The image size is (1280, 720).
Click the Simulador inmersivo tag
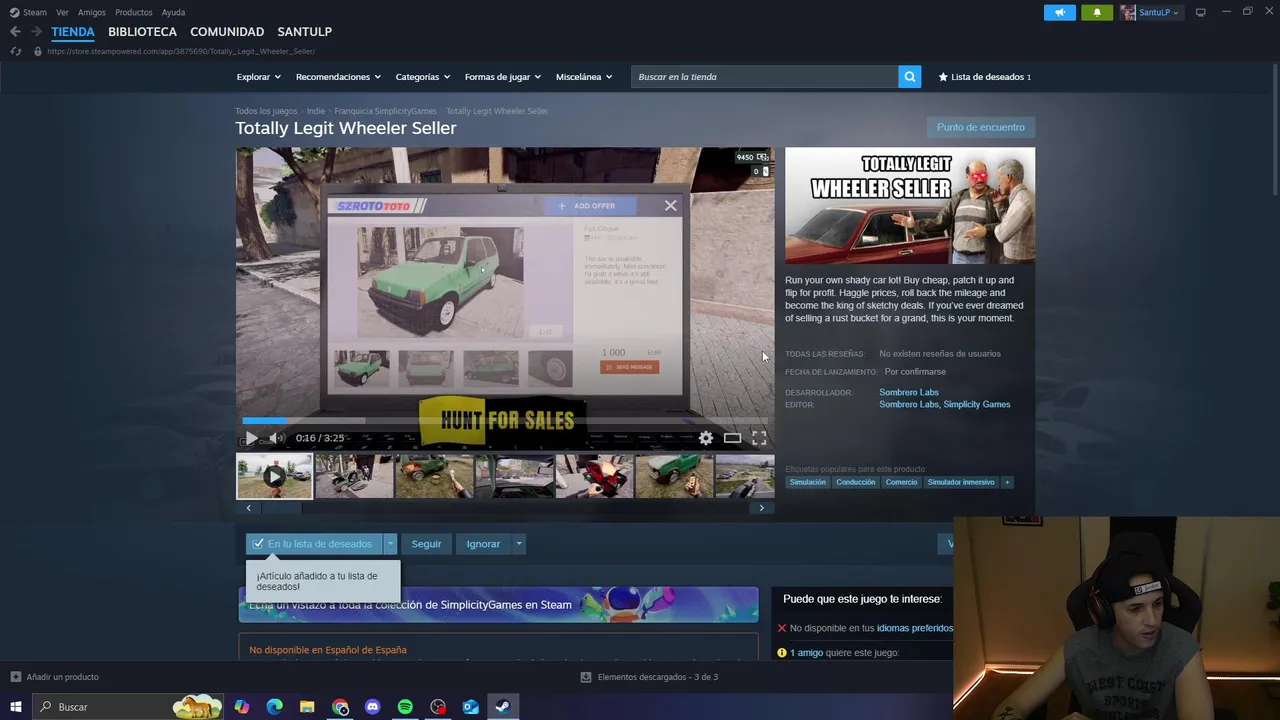click(961, 482)
